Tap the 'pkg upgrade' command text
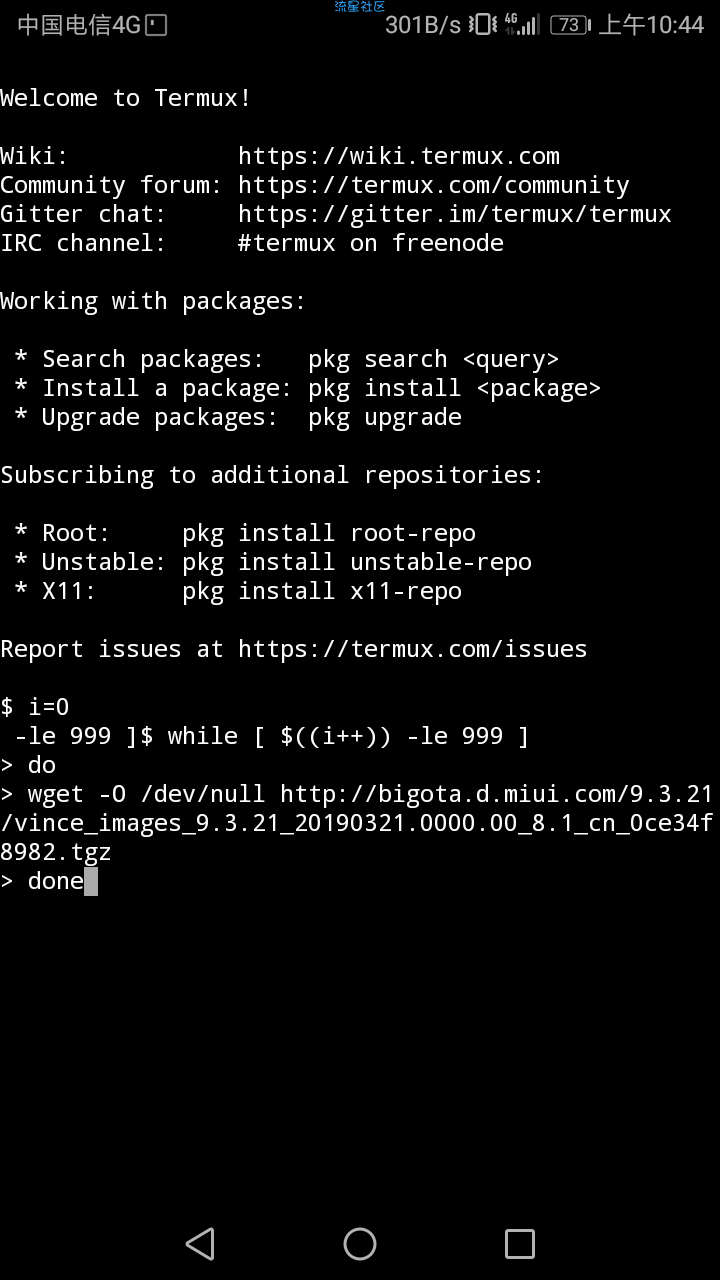 pos(385,417)
